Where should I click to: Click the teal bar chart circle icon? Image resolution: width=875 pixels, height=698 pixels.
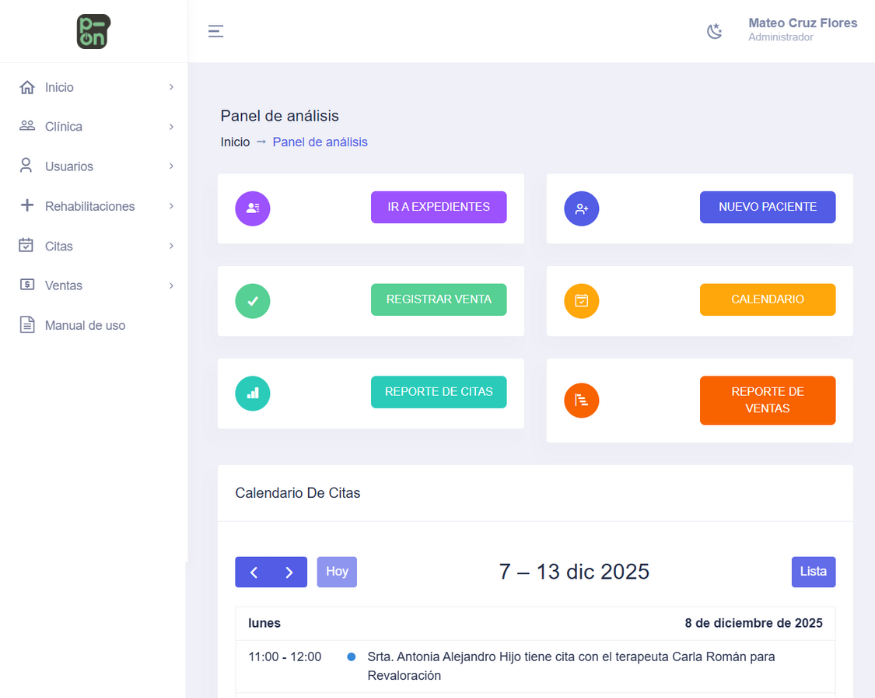click(x=252, y=393)
